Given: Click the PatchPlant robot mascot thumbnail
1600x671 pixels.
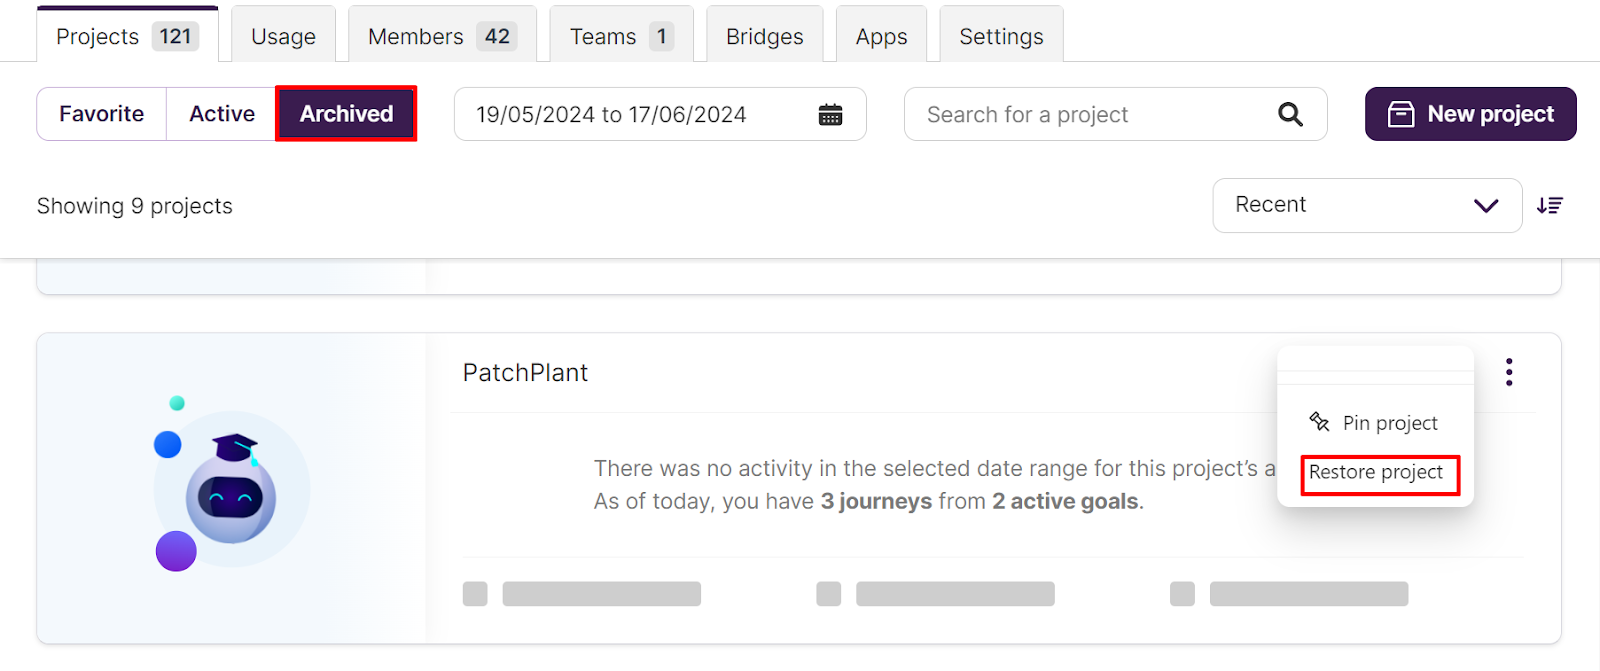Looking at the screenshot, I should (x=231, y=488).
